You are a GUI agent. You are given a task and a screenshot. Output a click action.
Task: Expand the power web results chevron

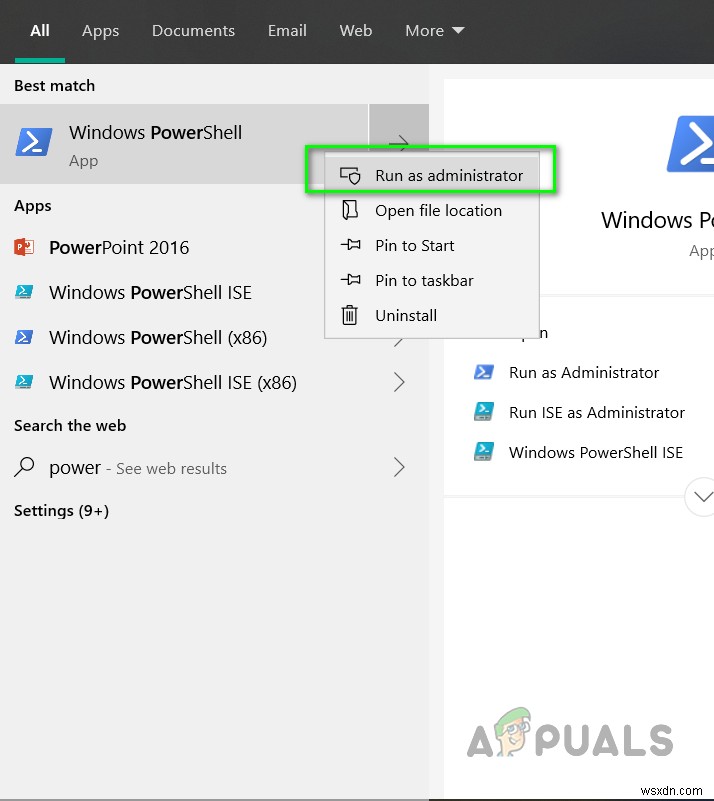tap(399, 467)
